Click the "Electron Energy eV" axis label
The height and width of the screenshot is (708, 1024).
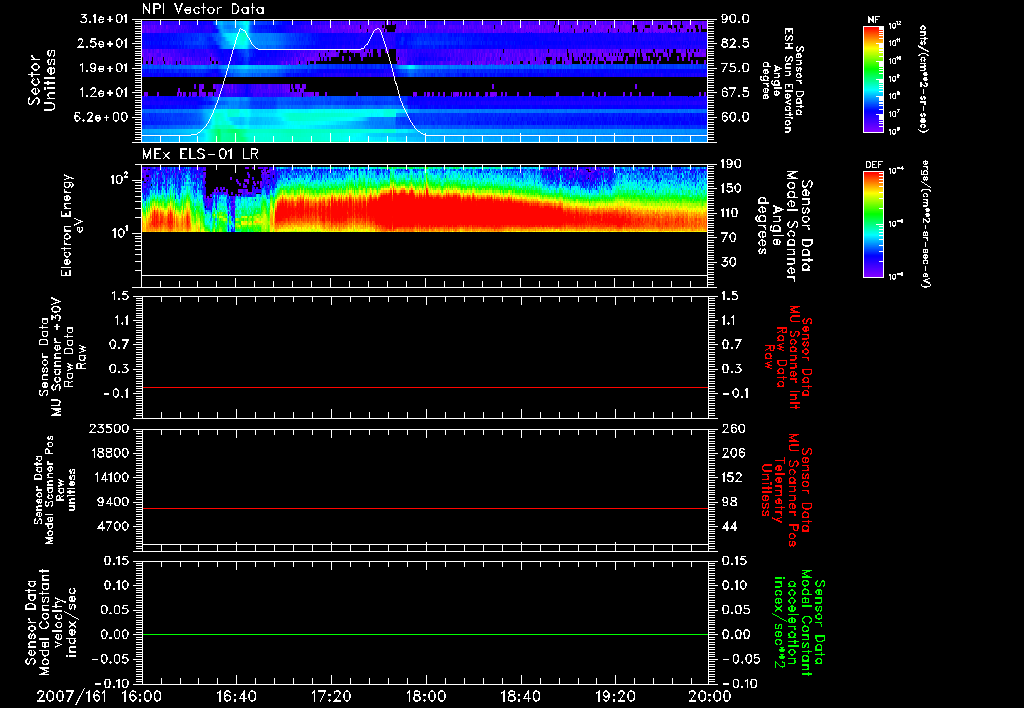coord(73,225)
